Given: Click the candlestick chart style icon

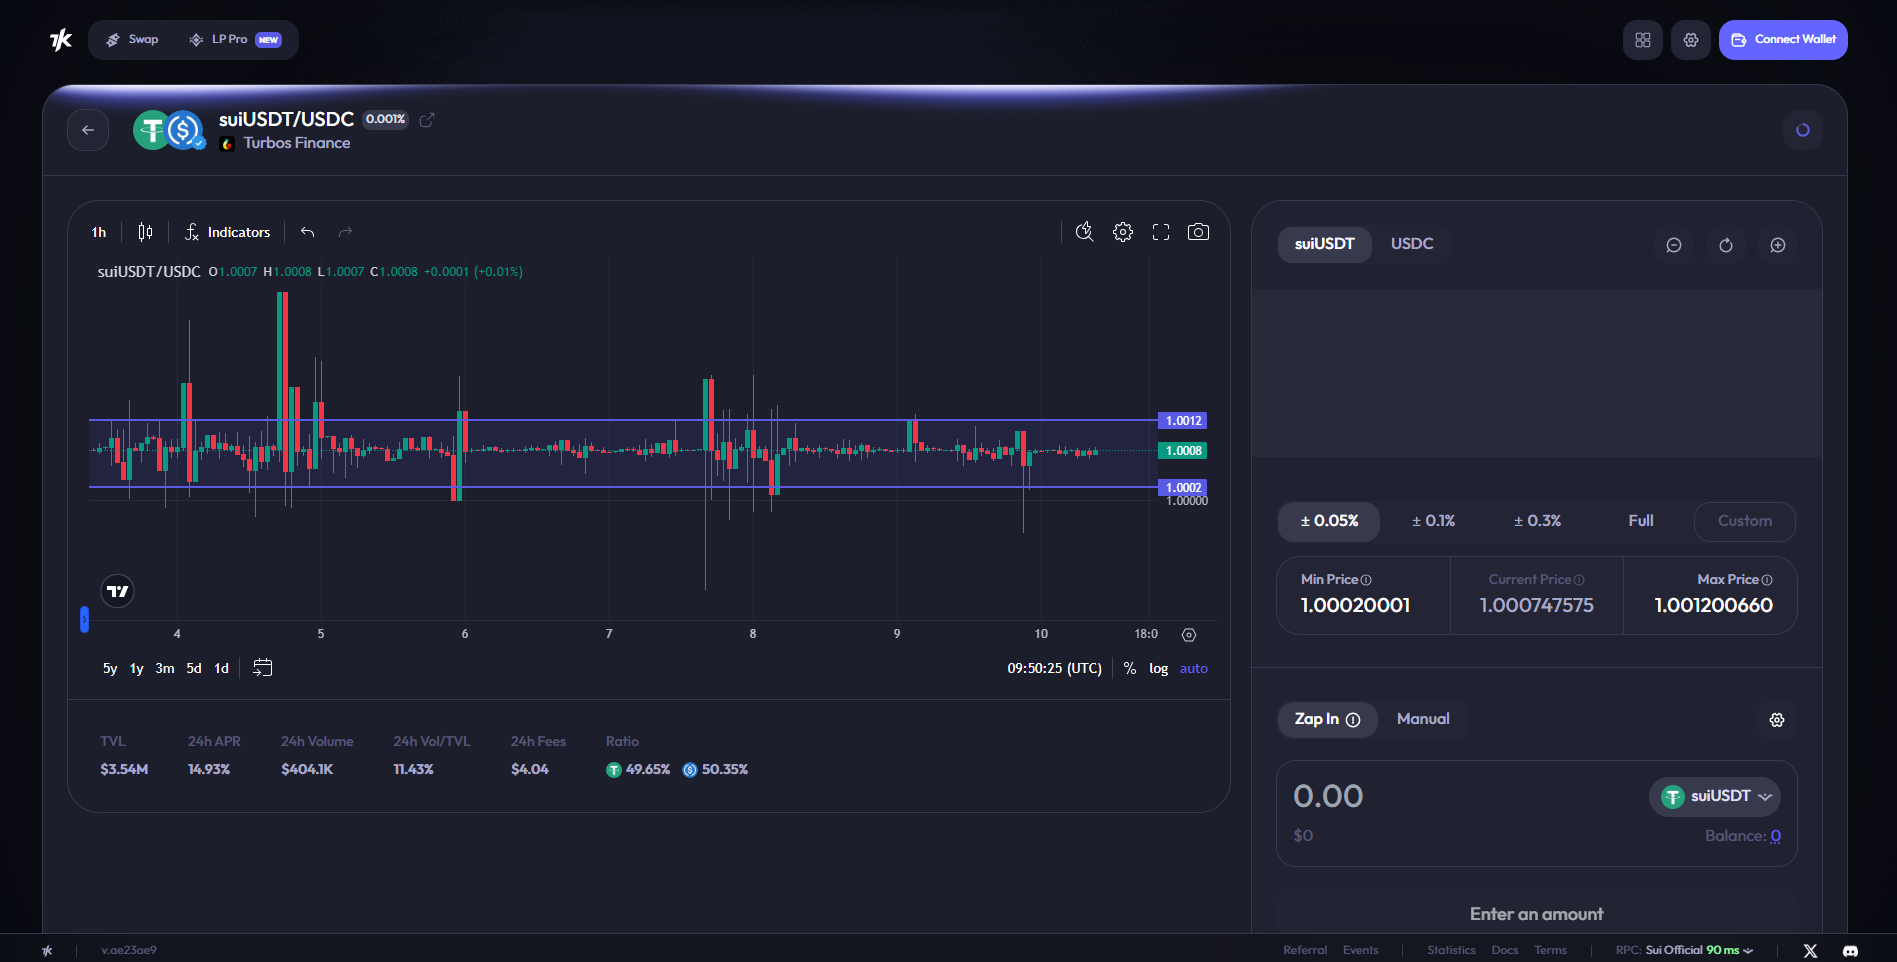Looking at the screenshot, I should [145, 232].
